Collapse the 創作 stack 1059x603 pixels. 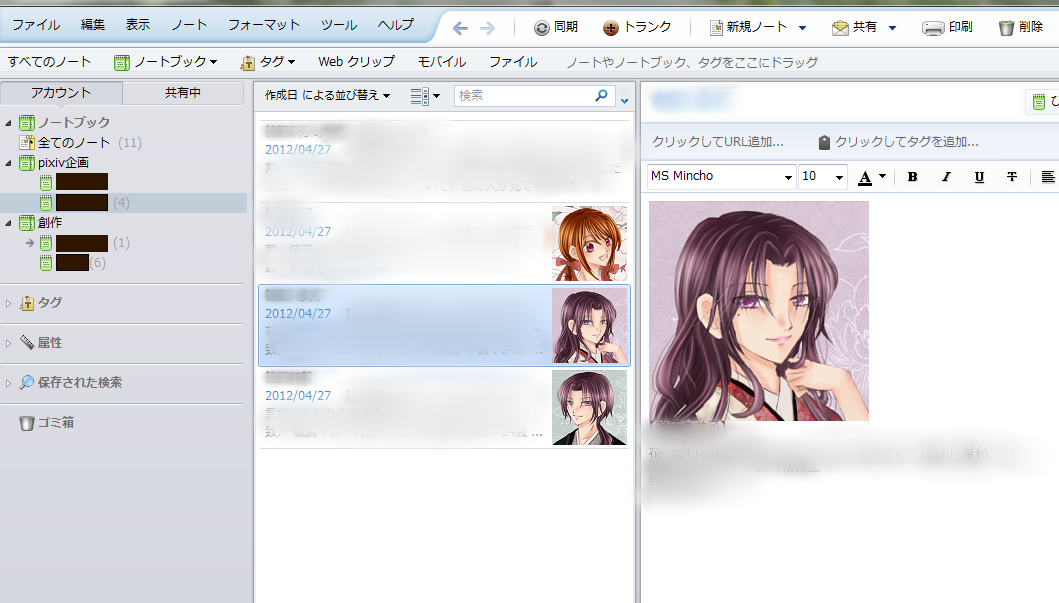tap(9, 223)
